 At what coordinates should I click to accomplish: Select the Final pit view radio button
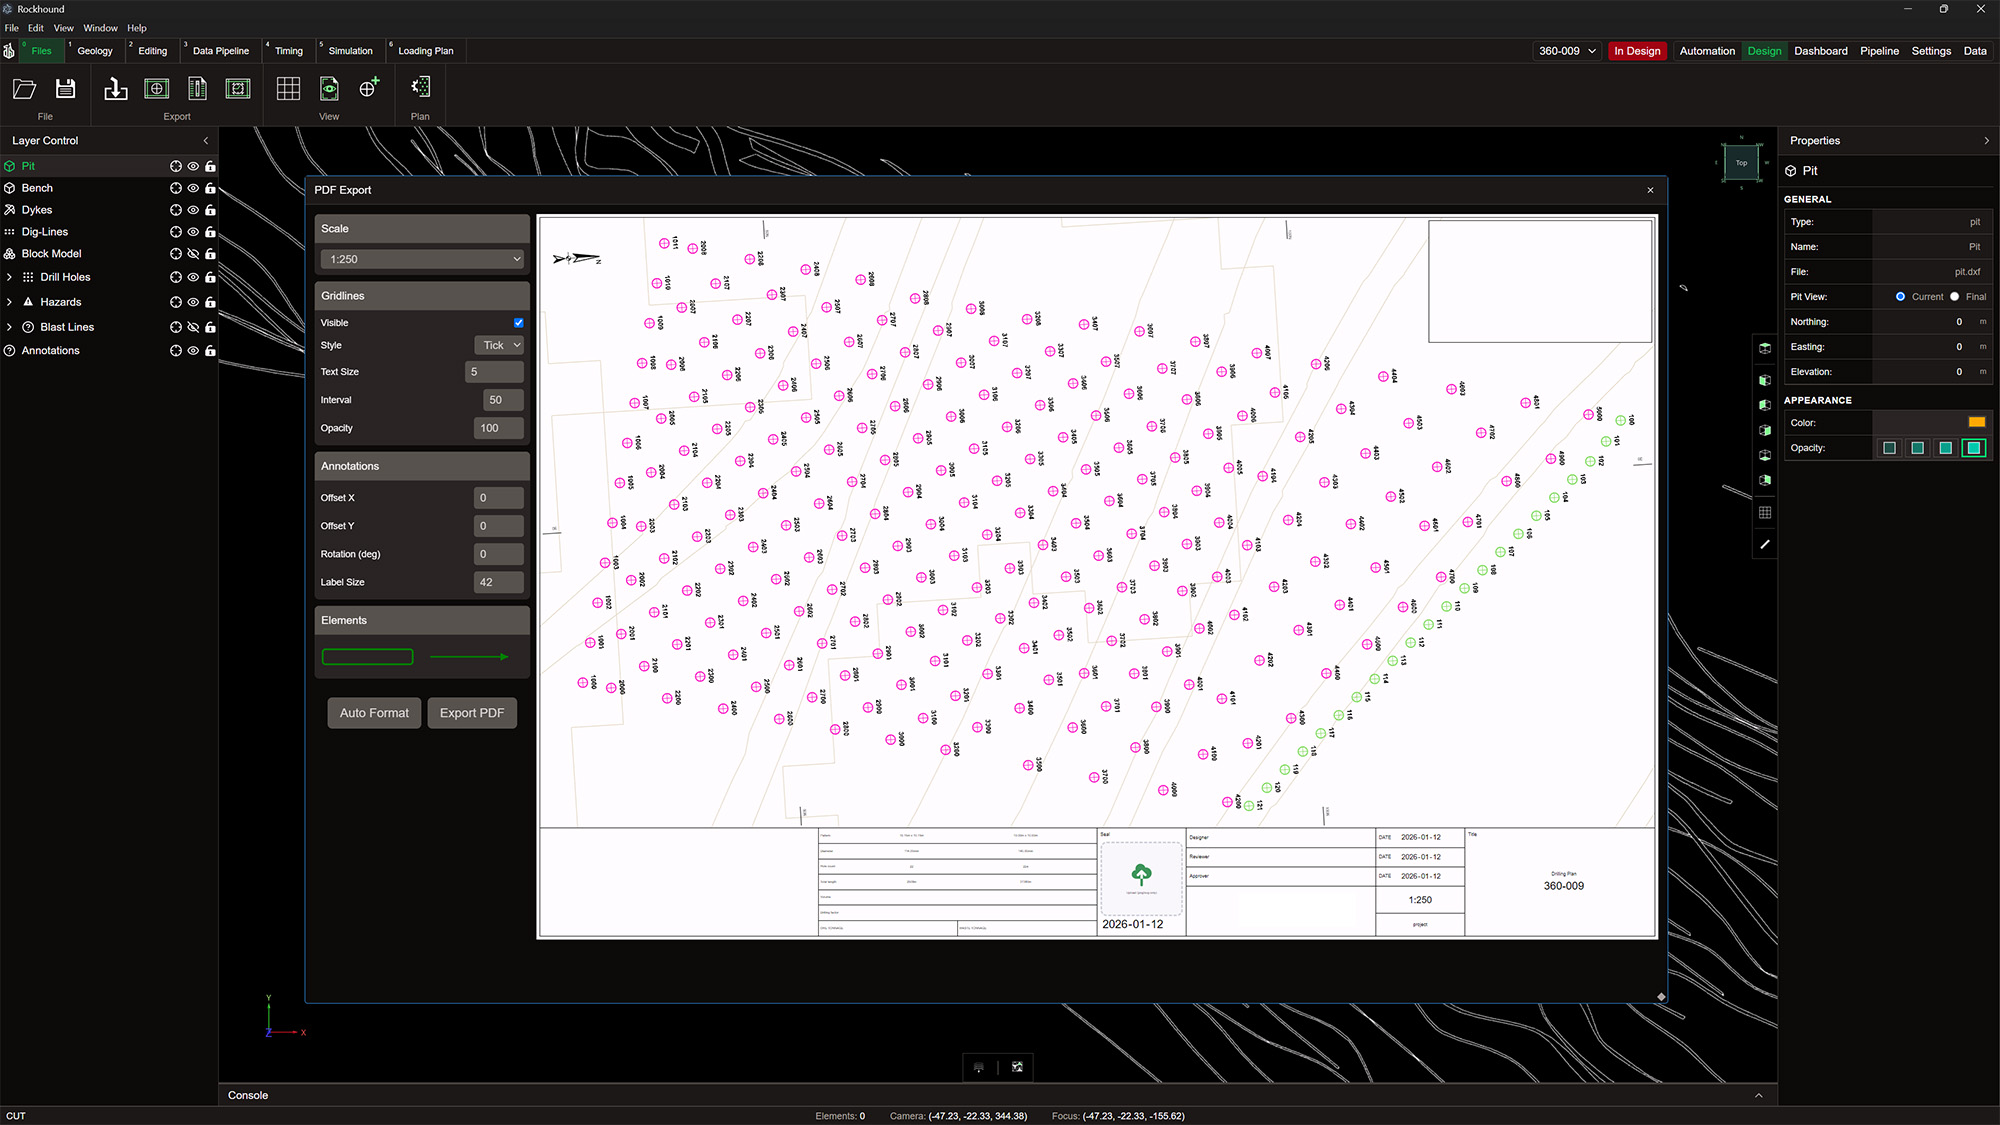1955,297
